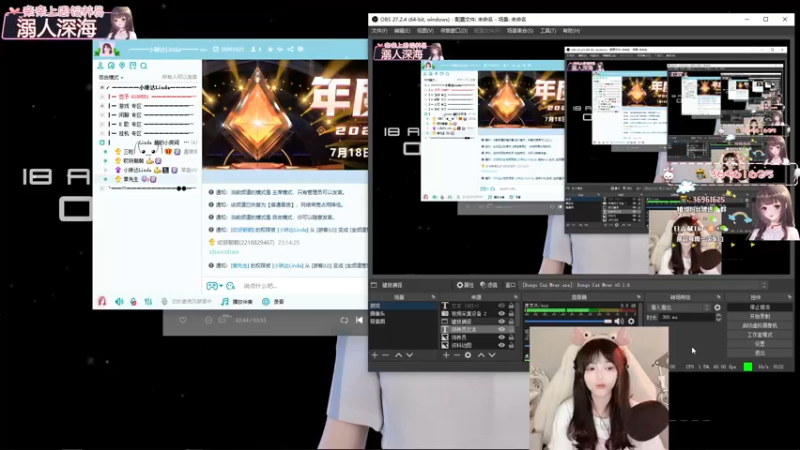
Task: Select the first scene in OBS scenes list
Action: pos(403,306)
